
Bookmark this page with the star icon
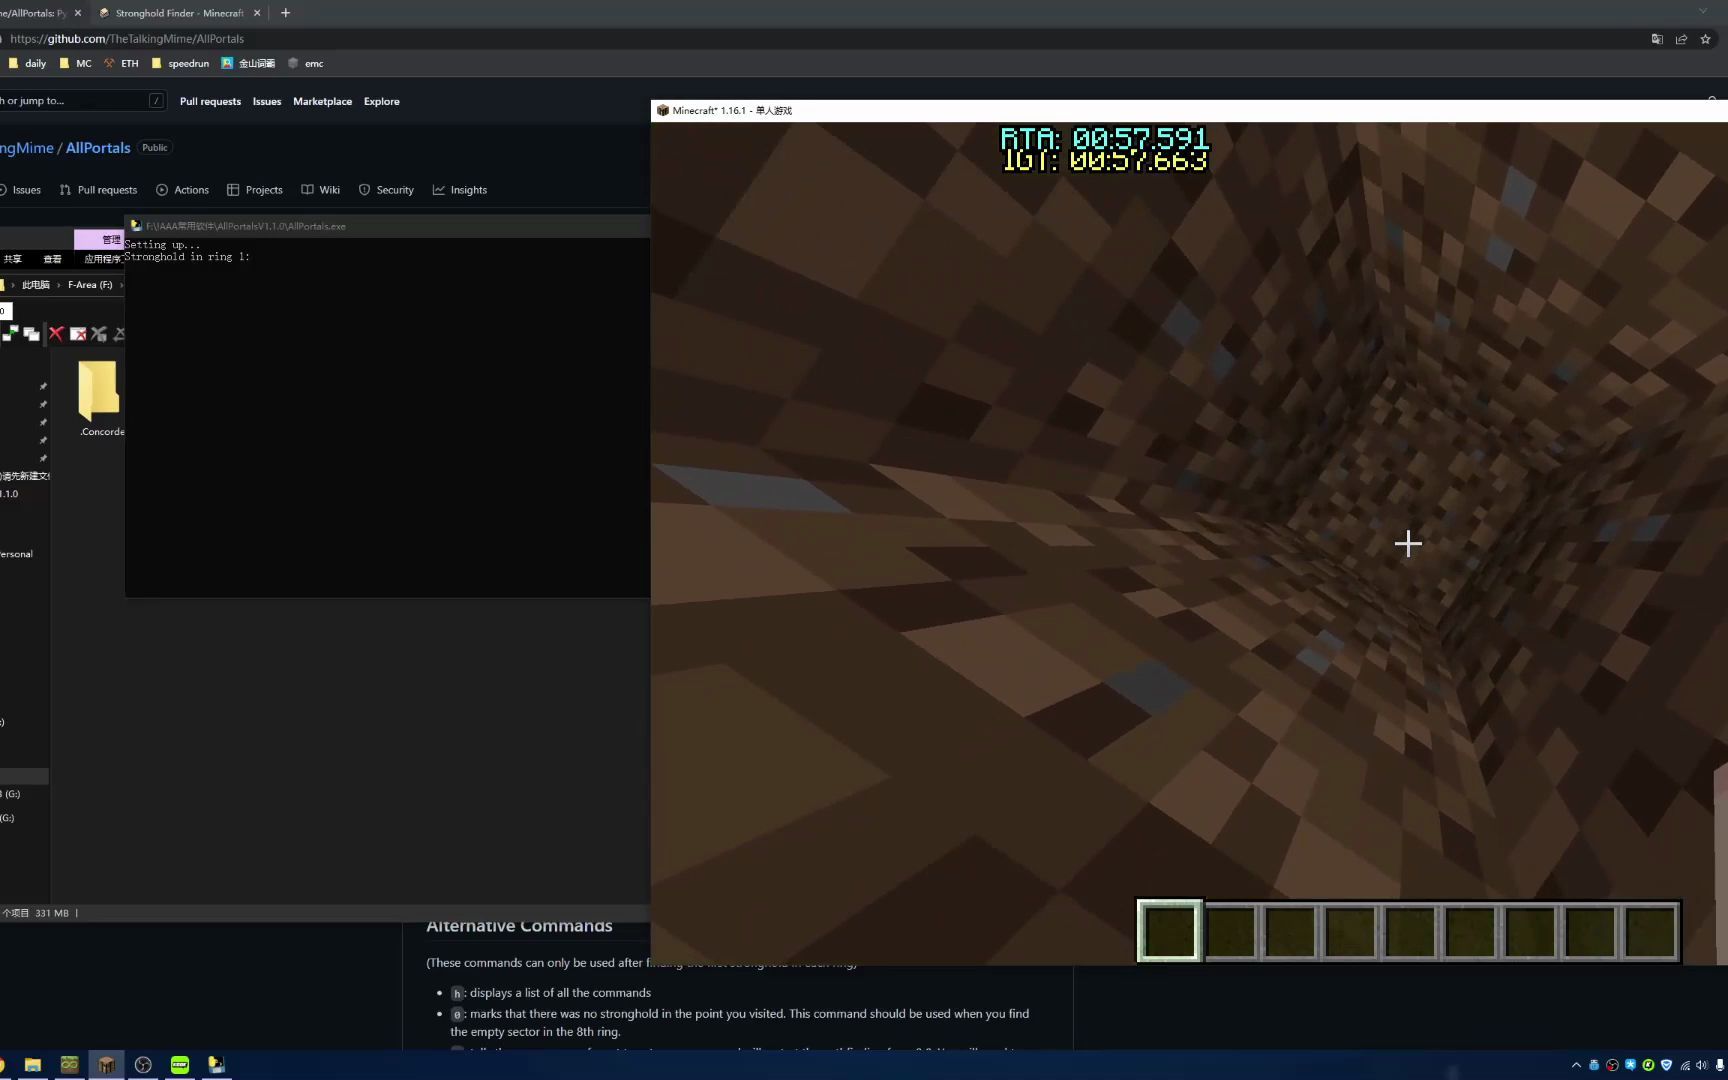click(1705, 39)
